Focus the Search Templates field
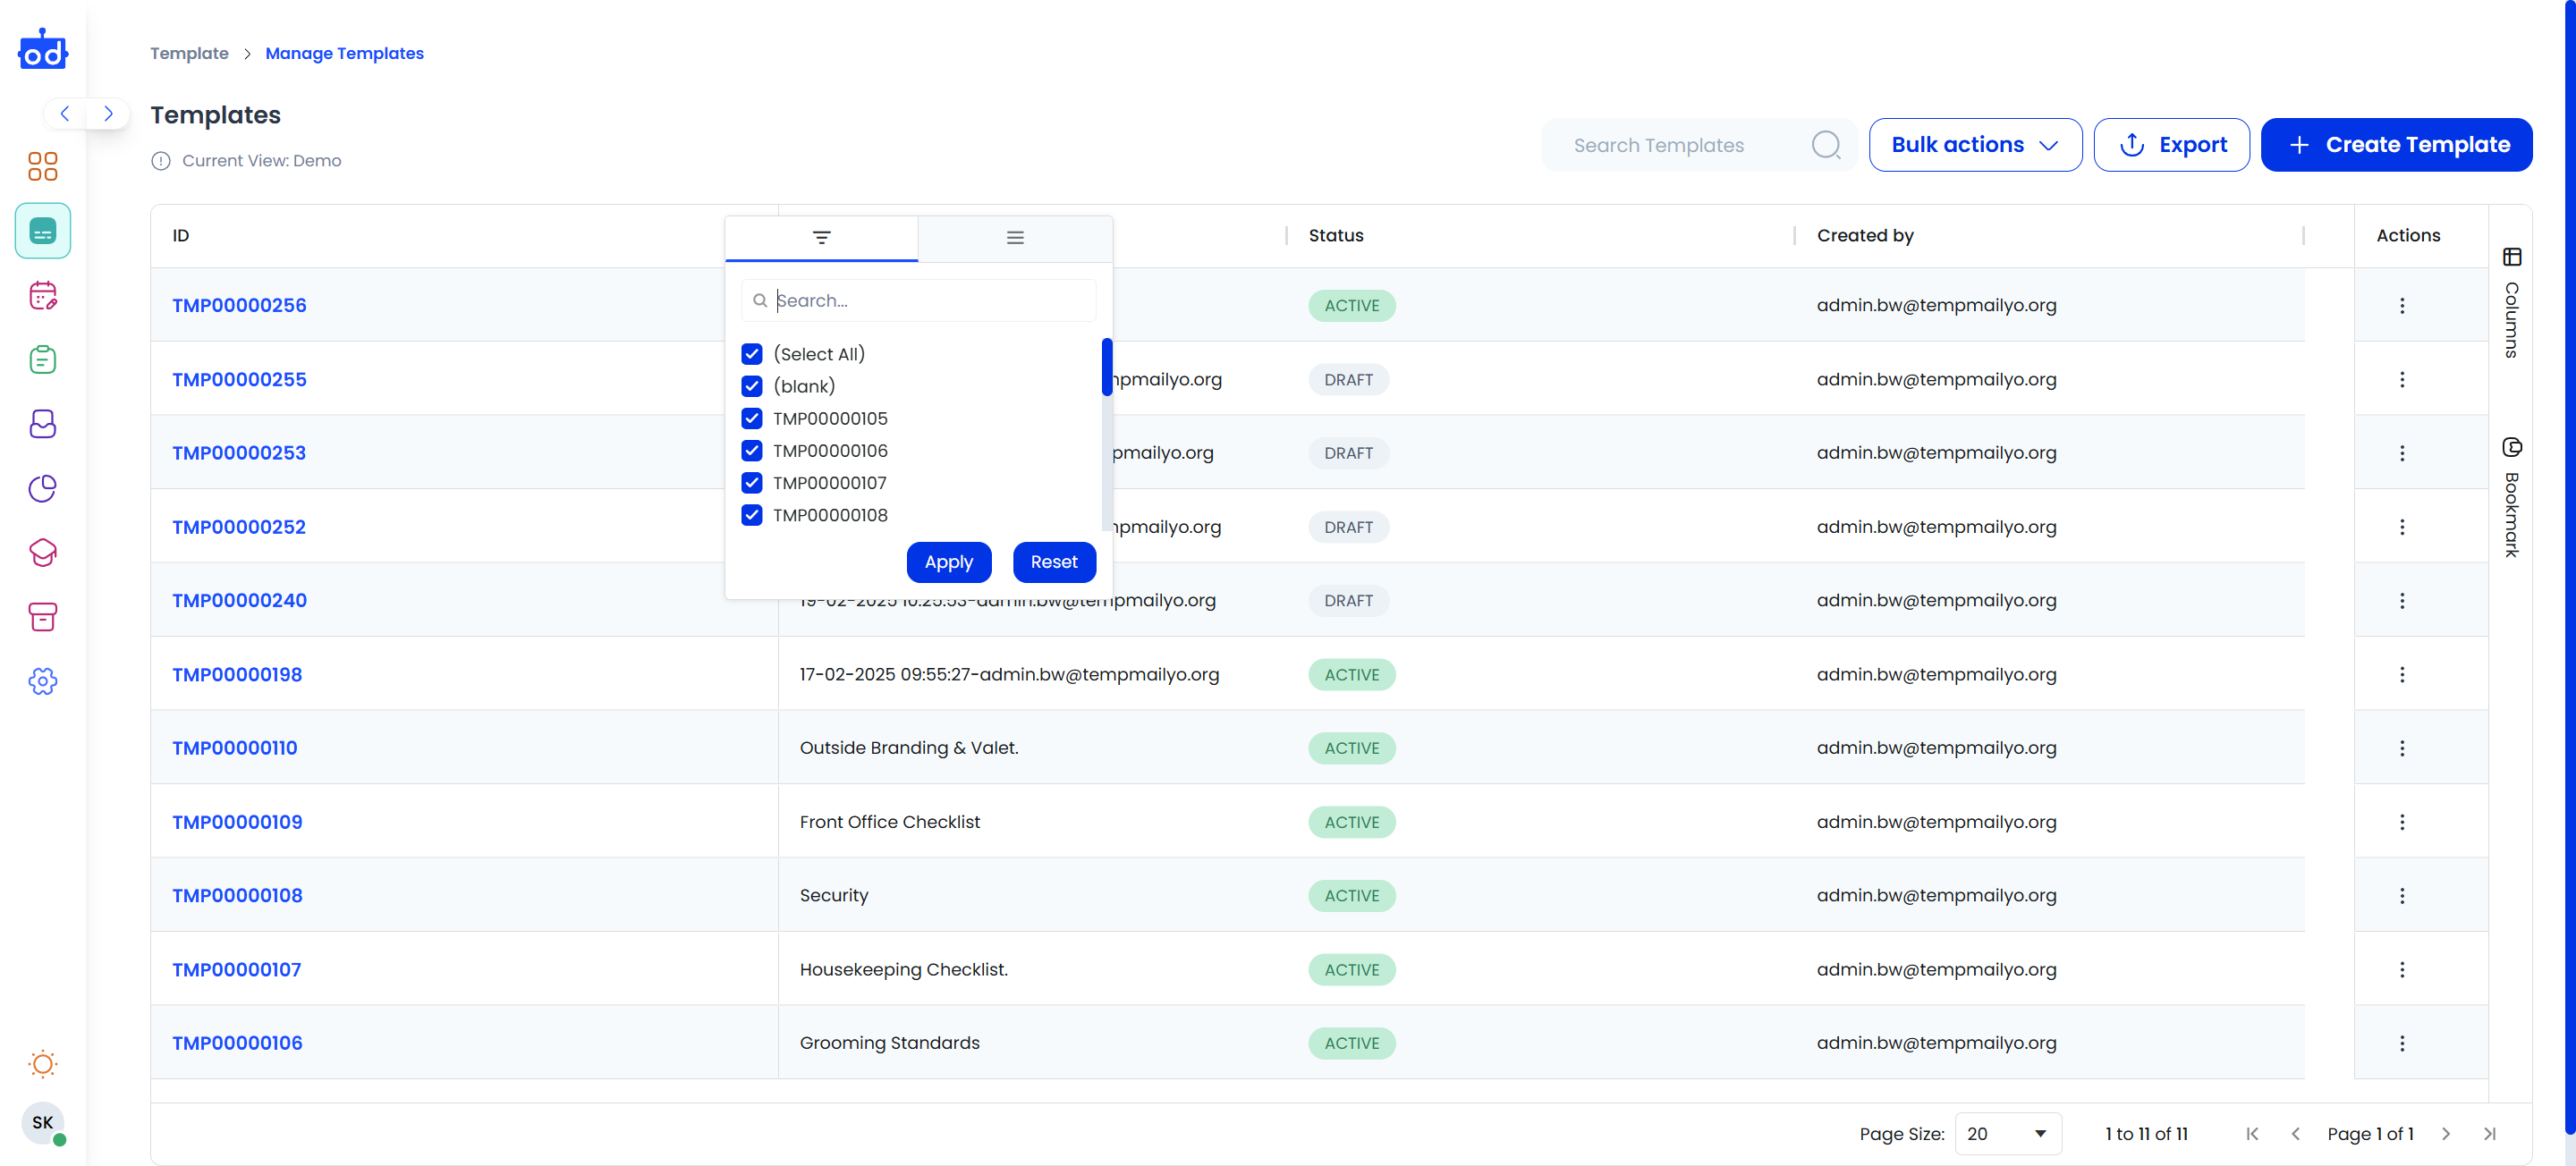 tap(1698, 145)
